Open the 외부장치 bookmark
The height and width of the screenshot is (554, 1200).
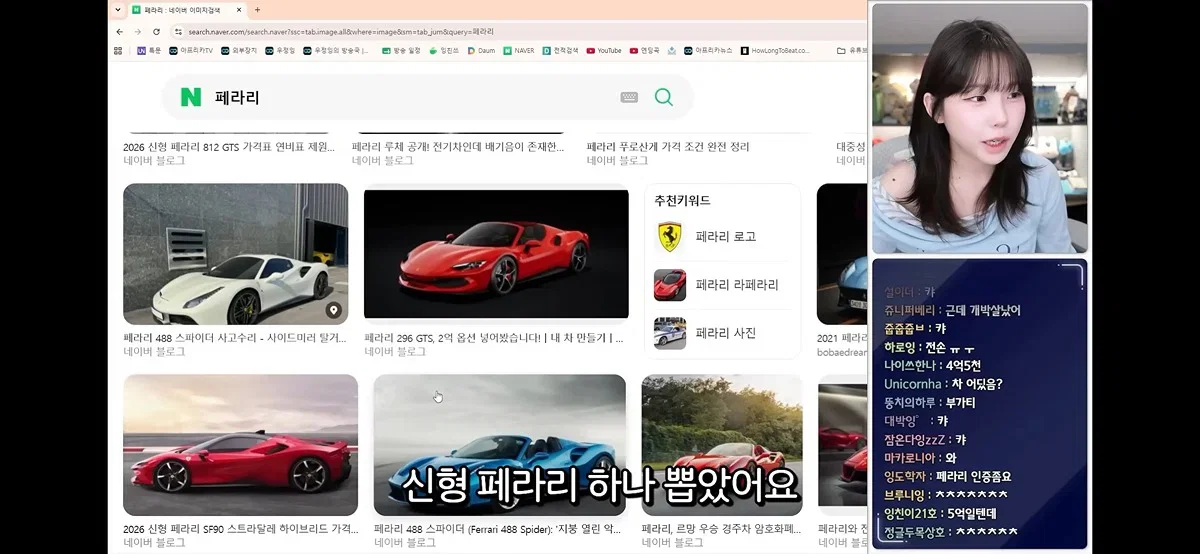[x=237, y=50]
